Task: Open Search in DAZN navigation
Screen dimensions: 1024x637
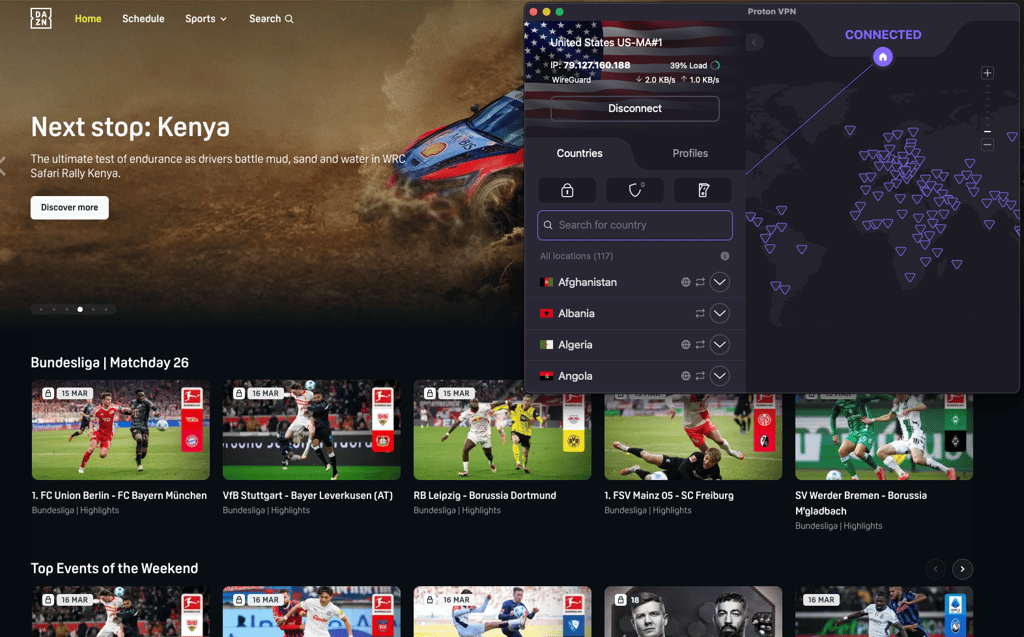Action: coord(271,19)
